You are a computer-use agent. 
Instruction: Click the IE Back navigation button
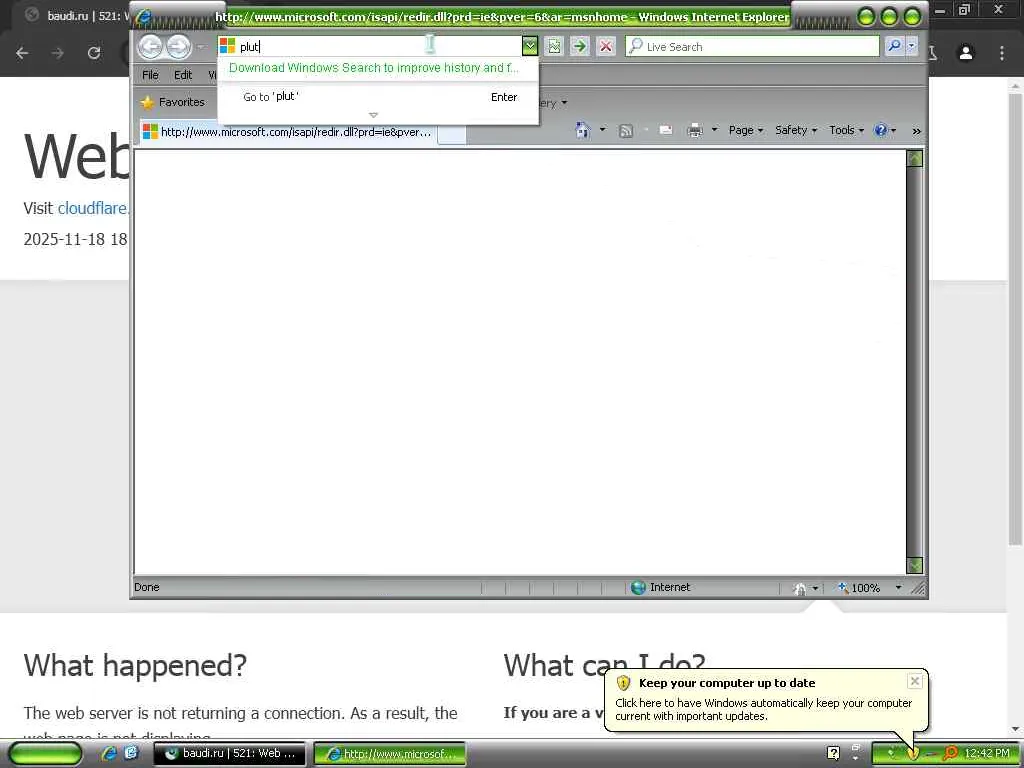coord(150,46)
